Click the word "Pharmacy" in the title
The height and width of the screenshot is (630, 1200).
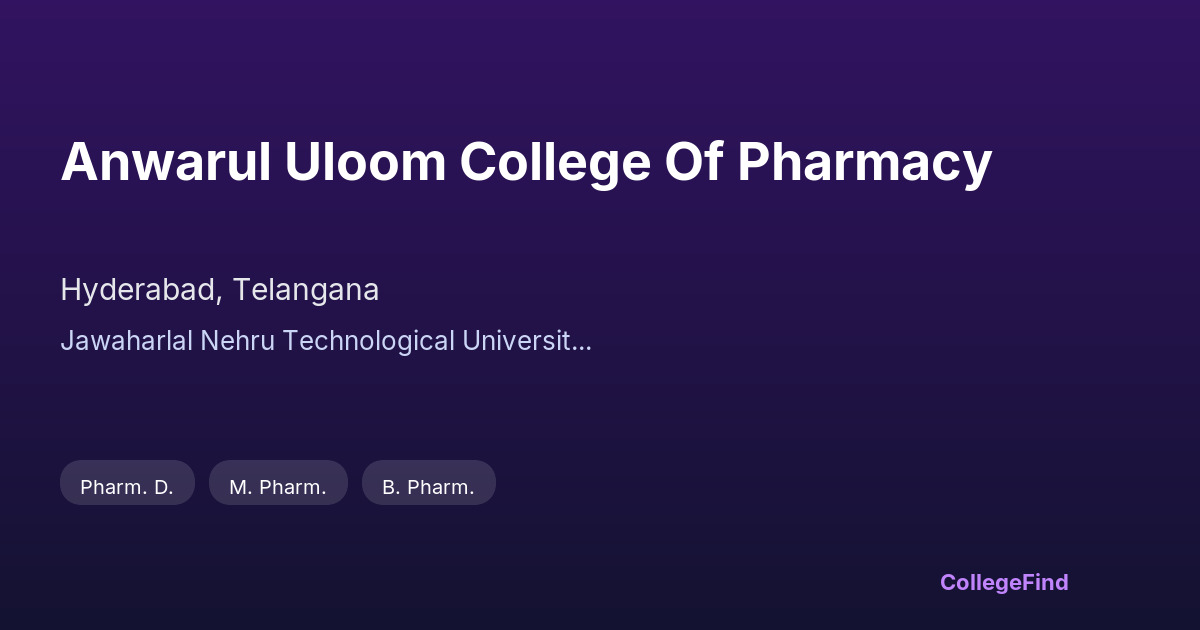[x=864, y=162]
